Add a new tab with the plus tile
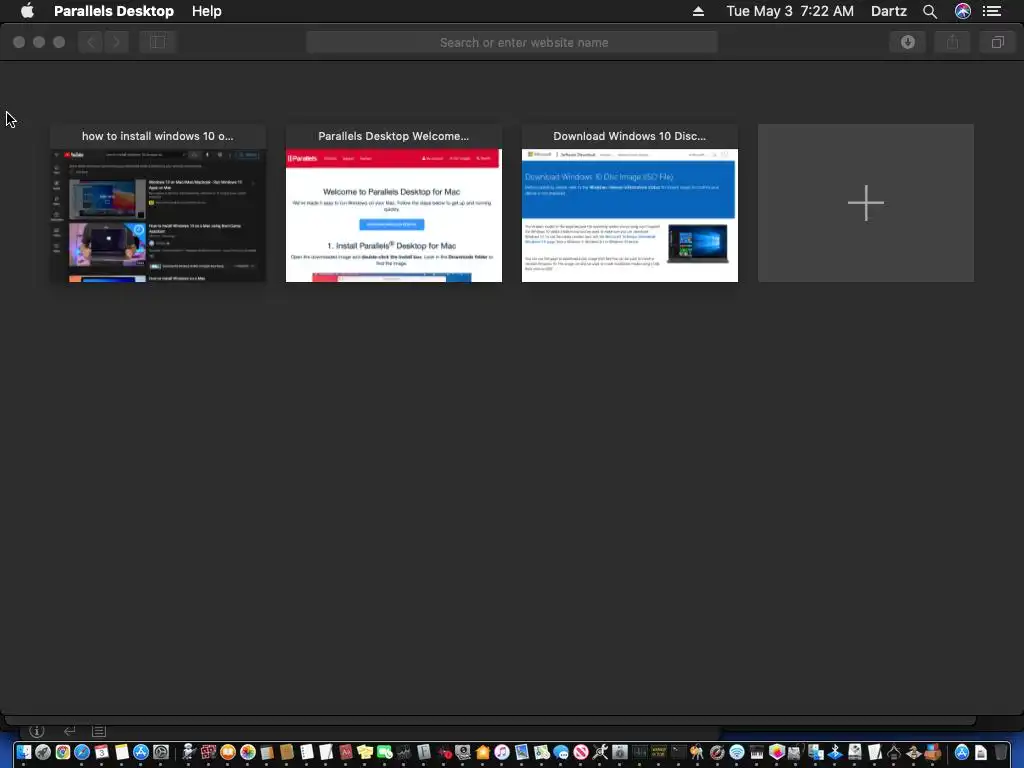1024x768 pixels. coord(865,203)
